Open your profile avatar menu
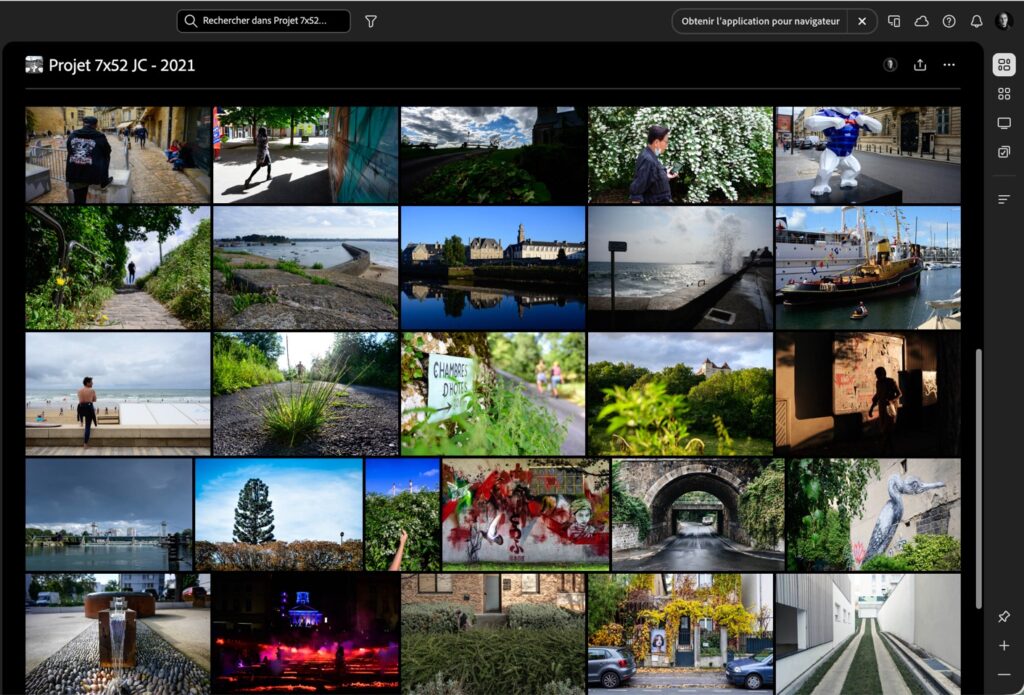Screen dimensions: 1024x695 (x=1003, y=20)
